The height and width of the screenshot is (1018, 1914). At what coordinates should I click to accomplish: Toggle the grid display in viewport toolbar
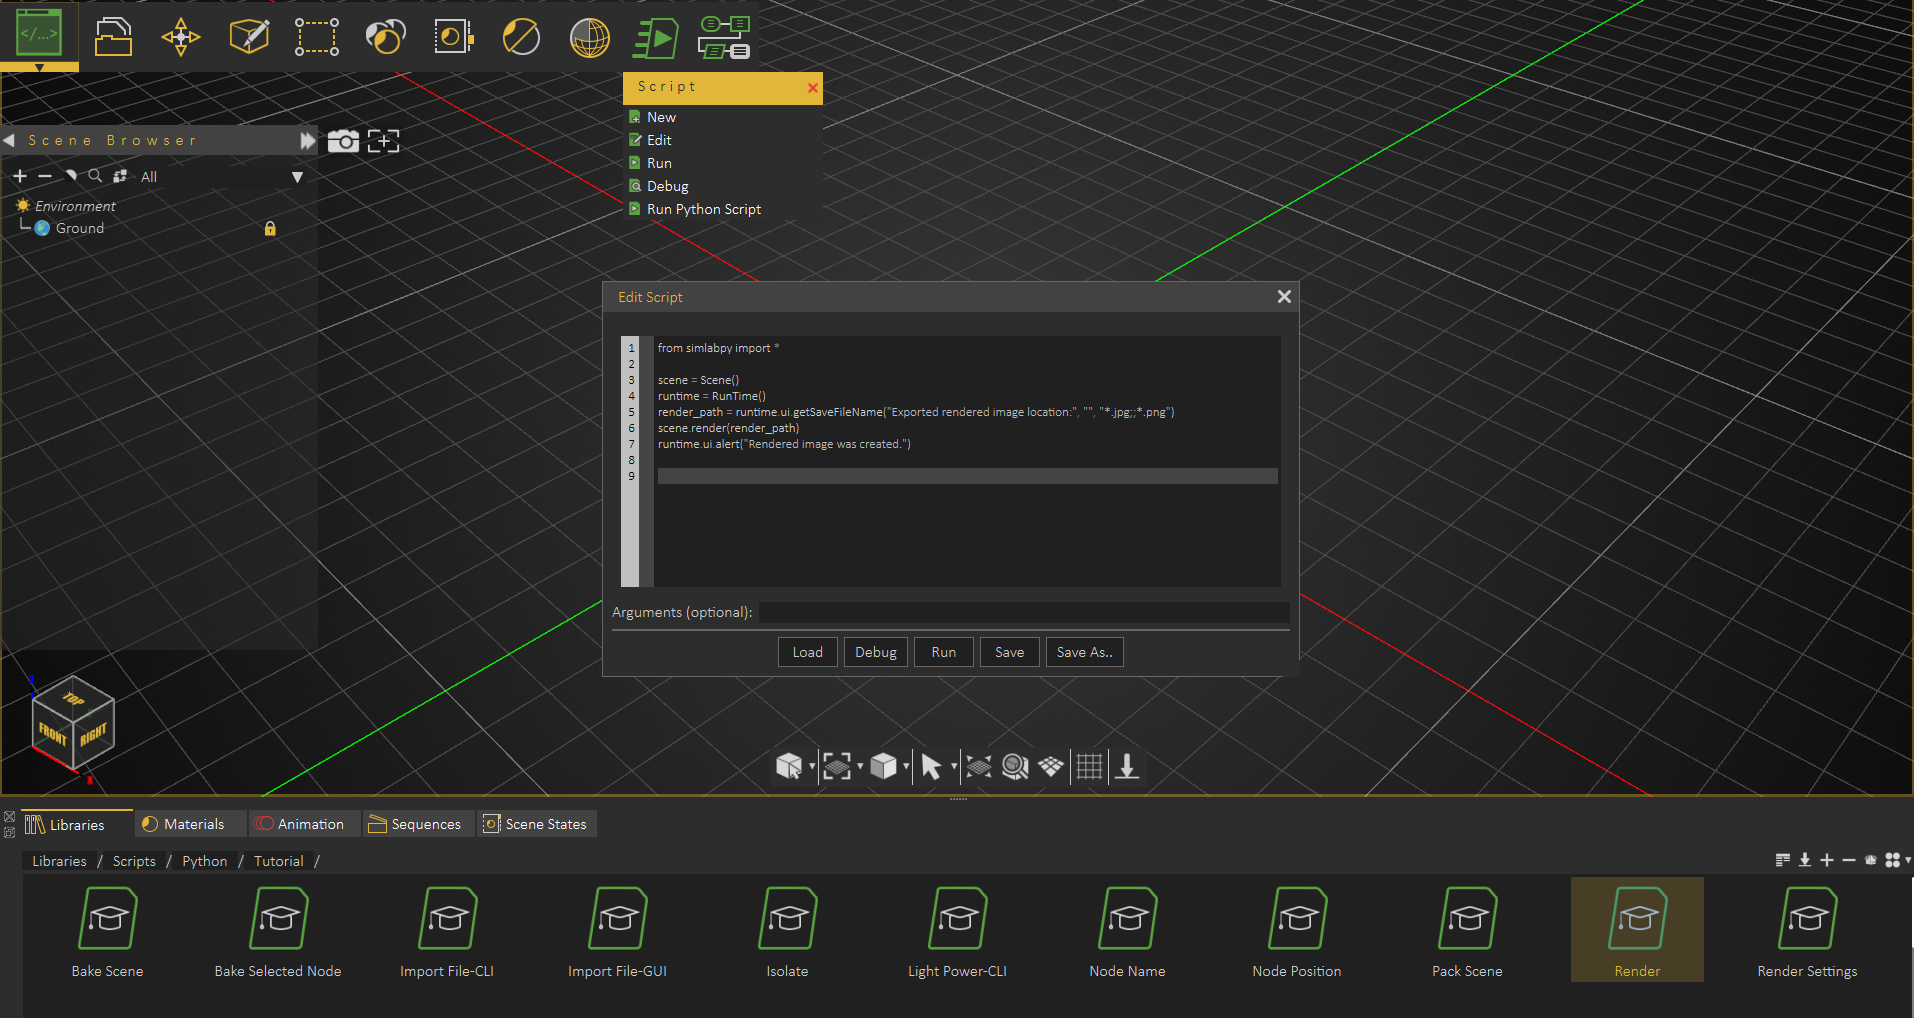pyautogui.click(x=1090, y=766)
